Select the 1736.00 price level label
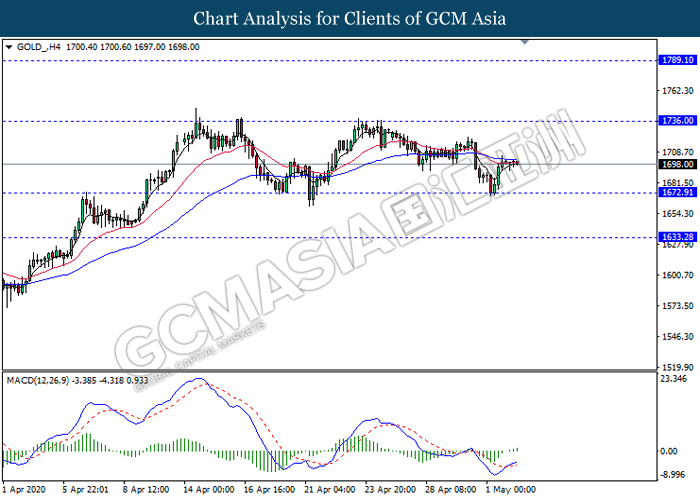This screenshot has height=500, width=700. point(677,121)
